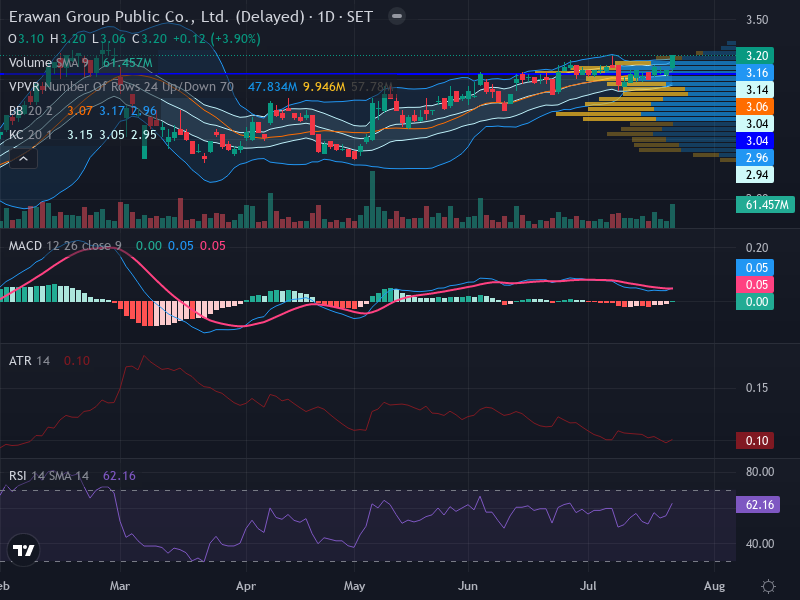Image resolution: width=800 pixels, height=600 pixels.
Task: Click the dark blue 3.04 price label
Action: [755, 141]
